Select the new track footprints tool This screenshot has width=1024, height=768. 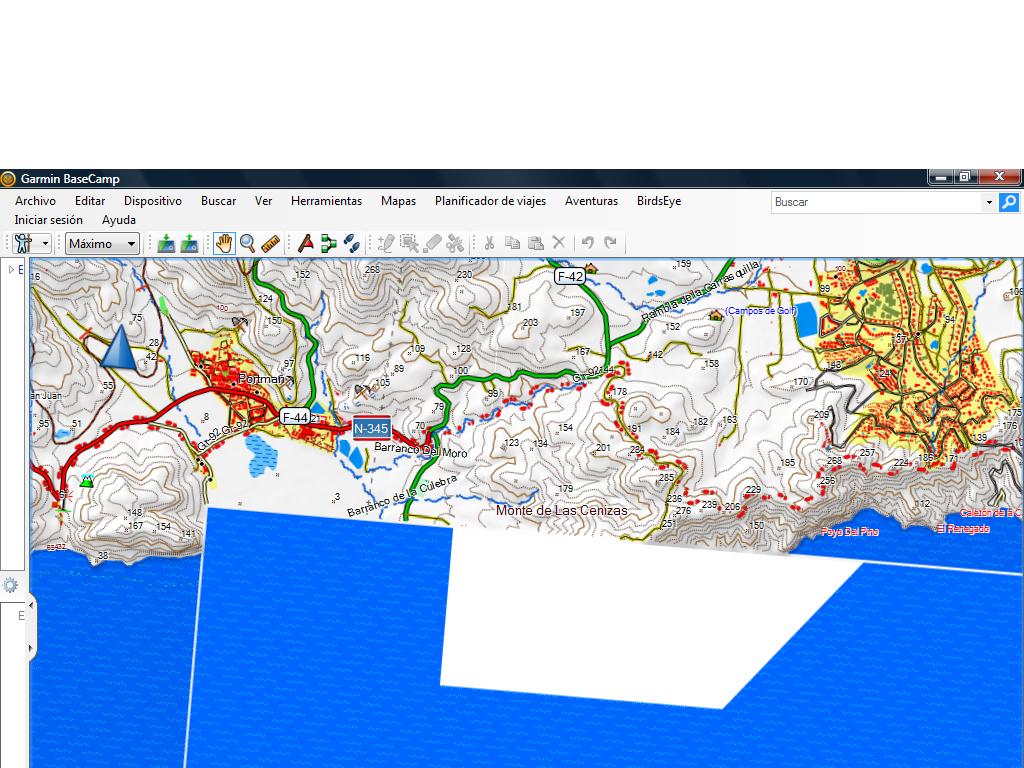coord(351,244)
